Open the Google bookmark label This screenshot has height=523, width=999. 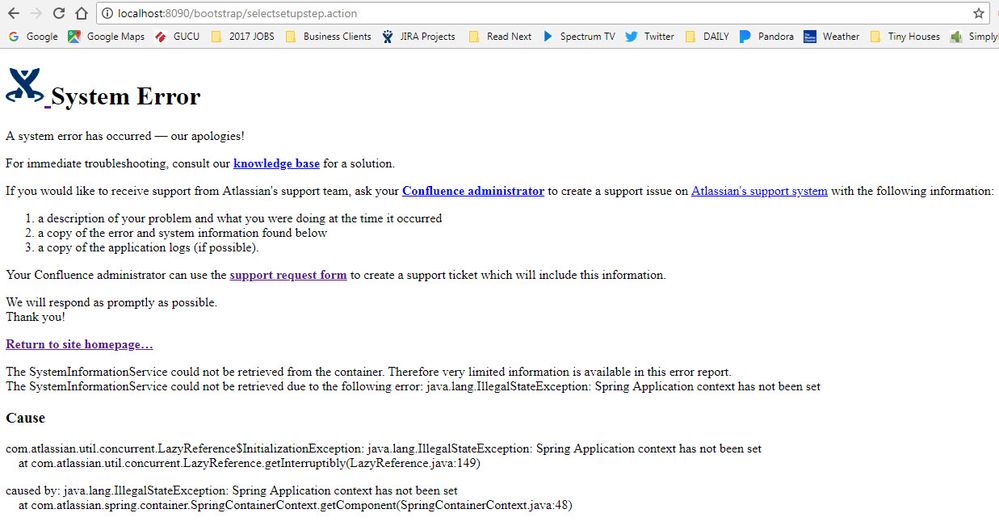[x=42, y=36]
